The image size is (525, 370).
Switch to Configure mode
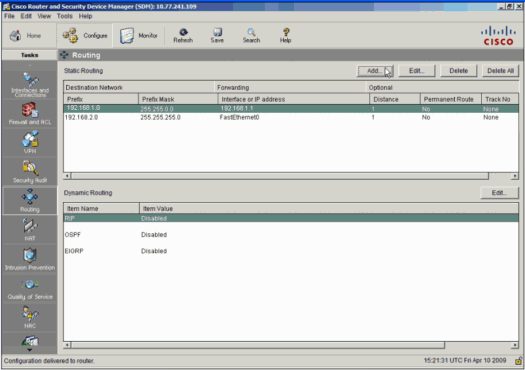pyautogui.click(x=85, y=35)
